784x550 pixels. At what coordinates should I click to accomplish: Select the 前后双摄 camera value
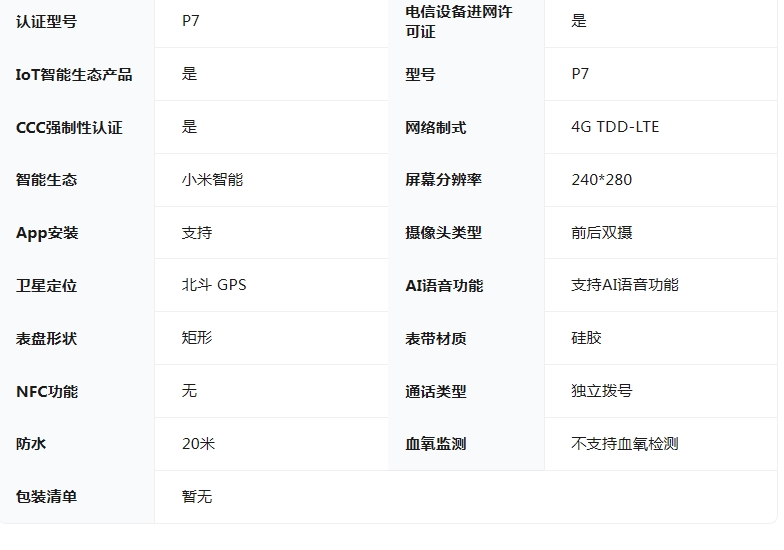pyautogui.click(x=601, y=233)
